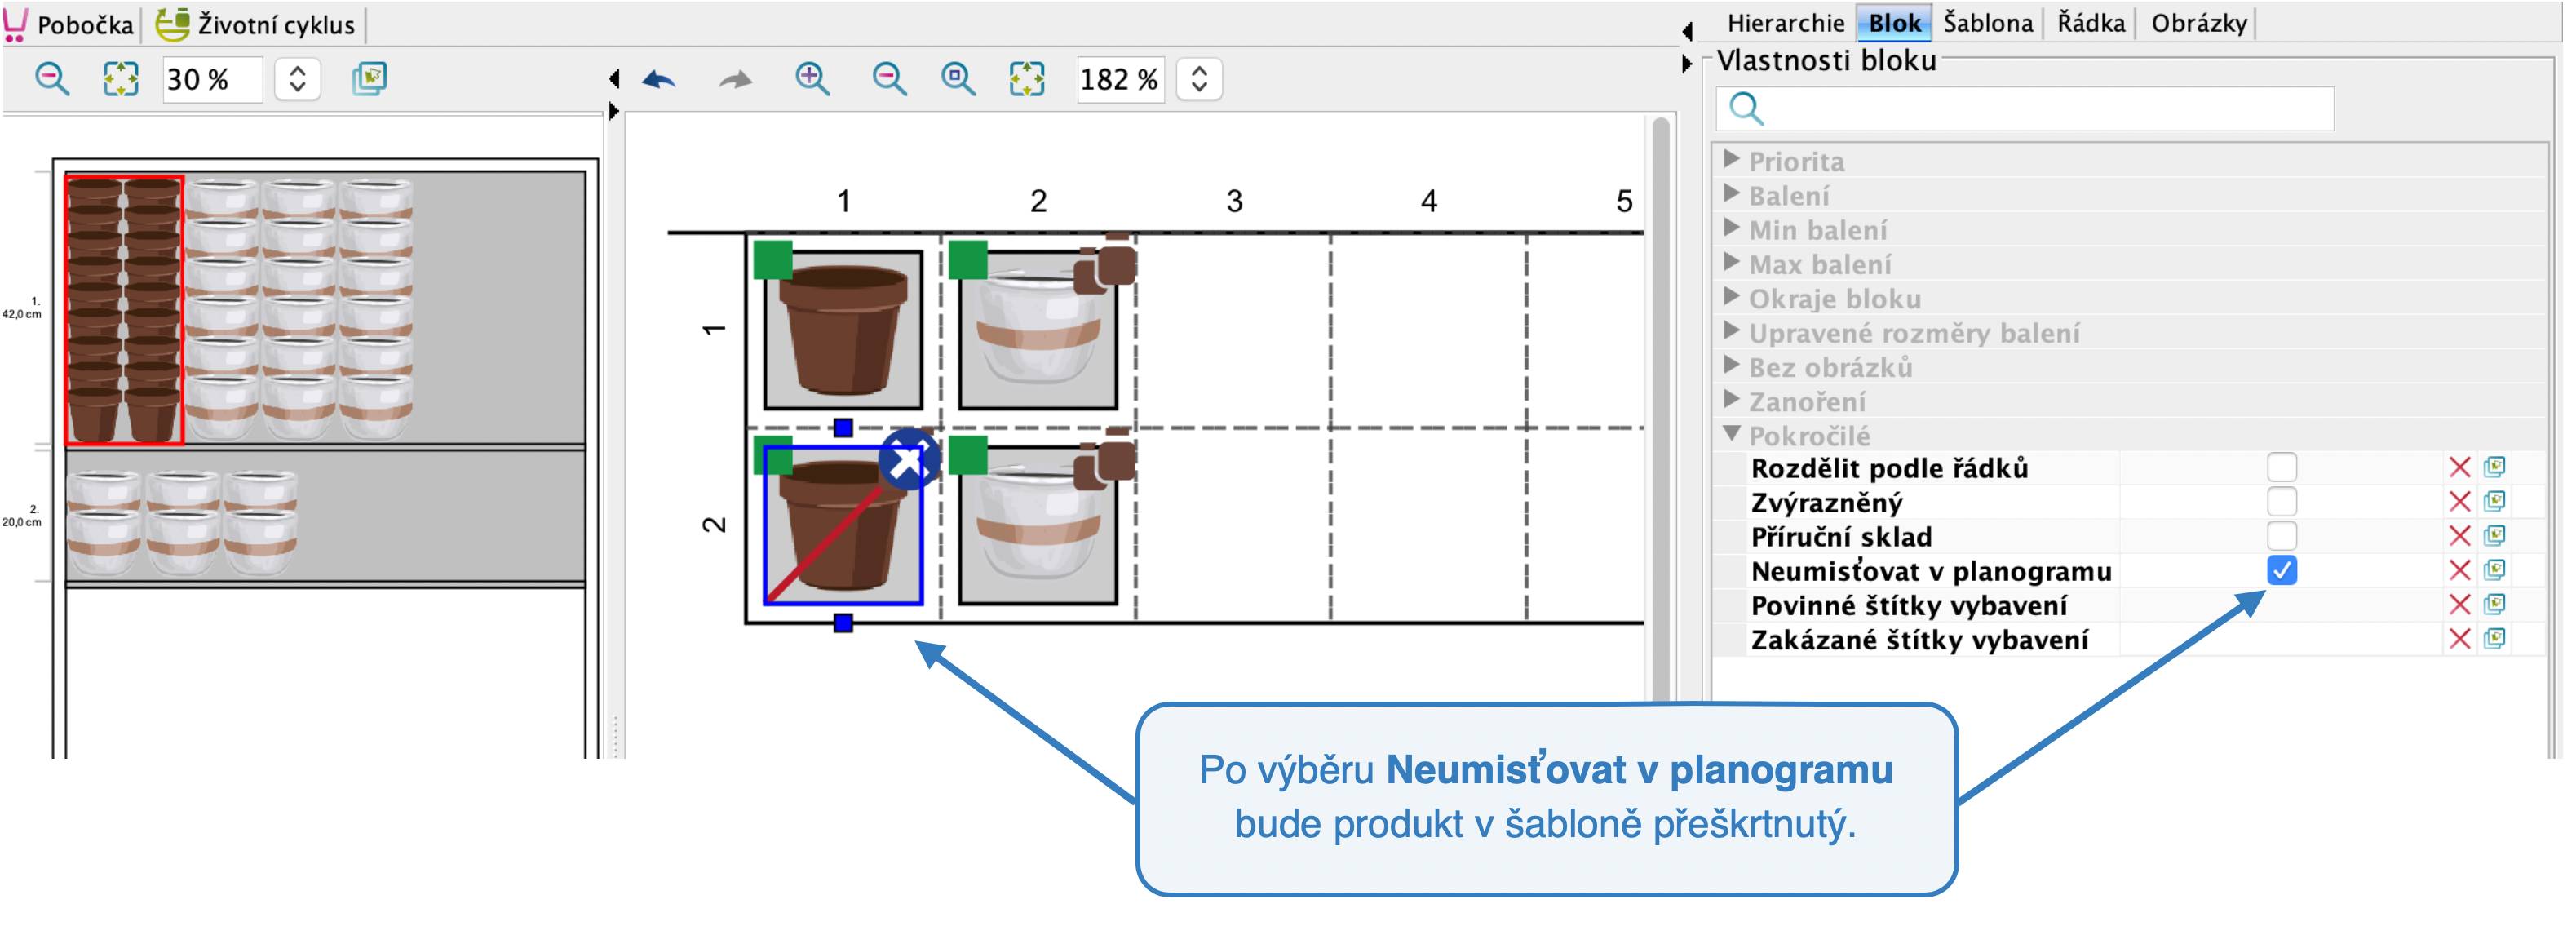Adjust the 182 % zoom stepper
This screenshot has height=935, width=2576.
[x=1199, y=79]
